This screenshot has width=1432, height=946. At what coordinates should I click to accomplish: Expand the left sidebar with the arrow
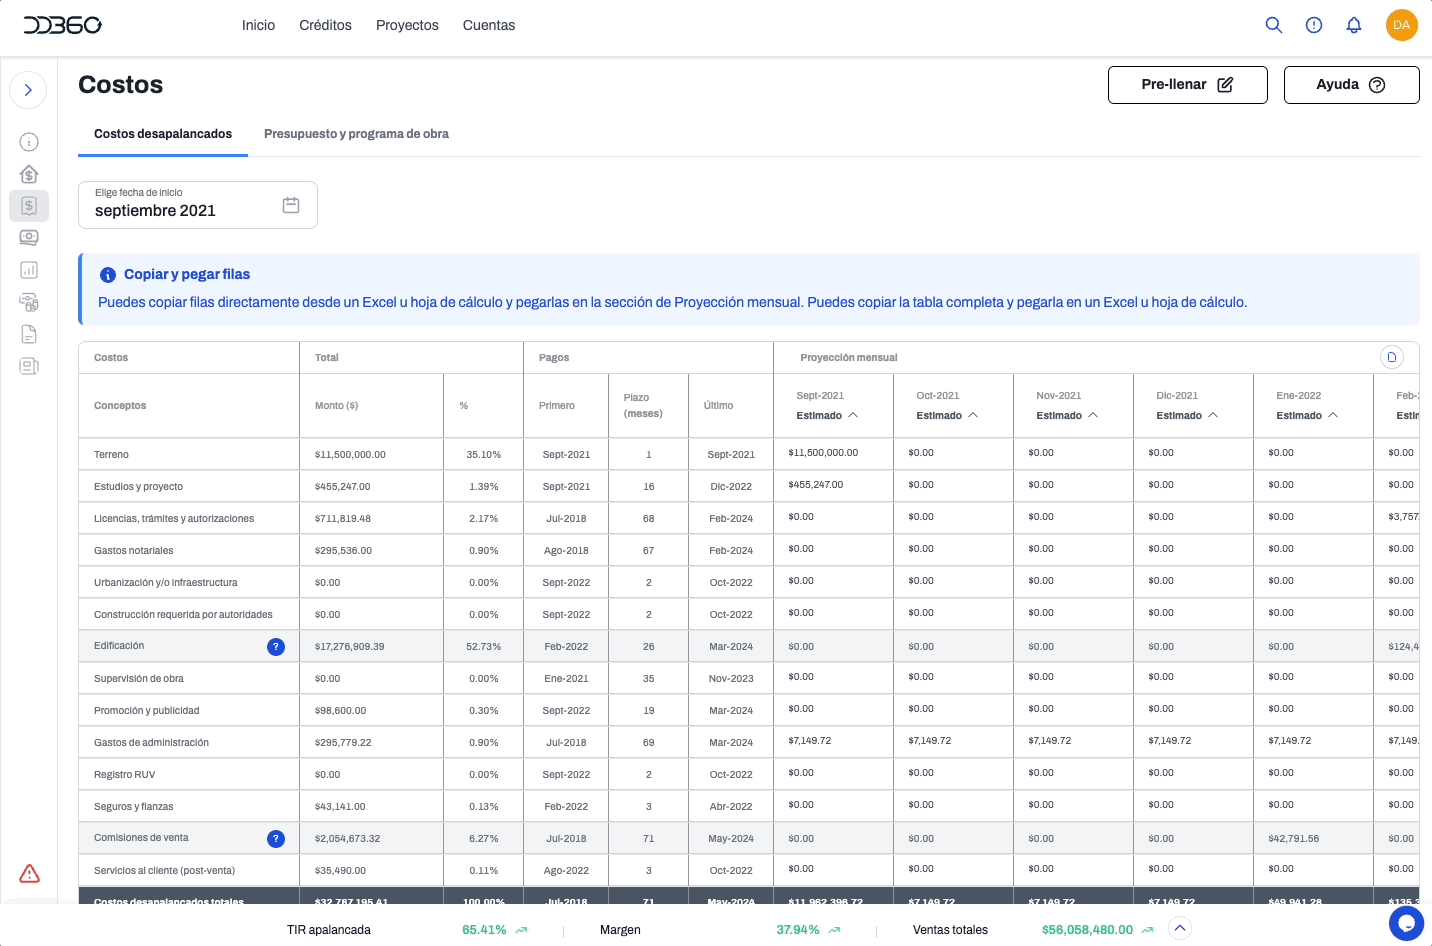click(x=28, y=90)
